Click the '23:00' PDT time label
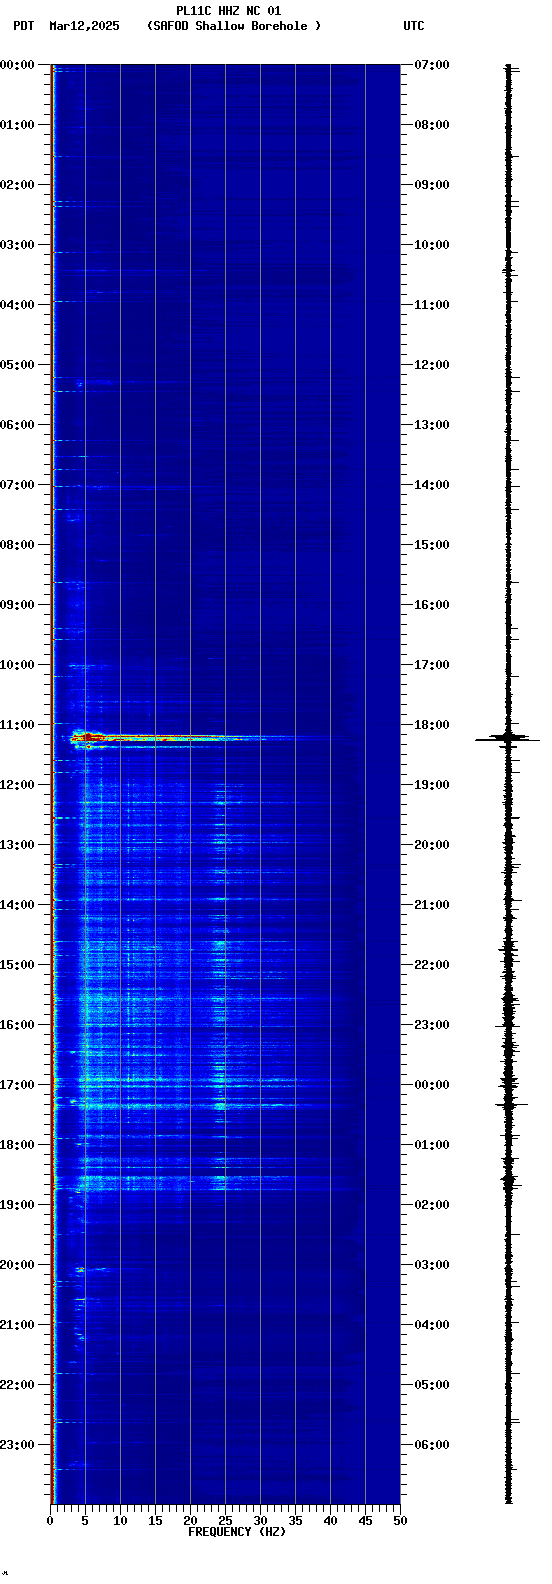This screenshot has height=1584, width=552. tap(18, 1445)
